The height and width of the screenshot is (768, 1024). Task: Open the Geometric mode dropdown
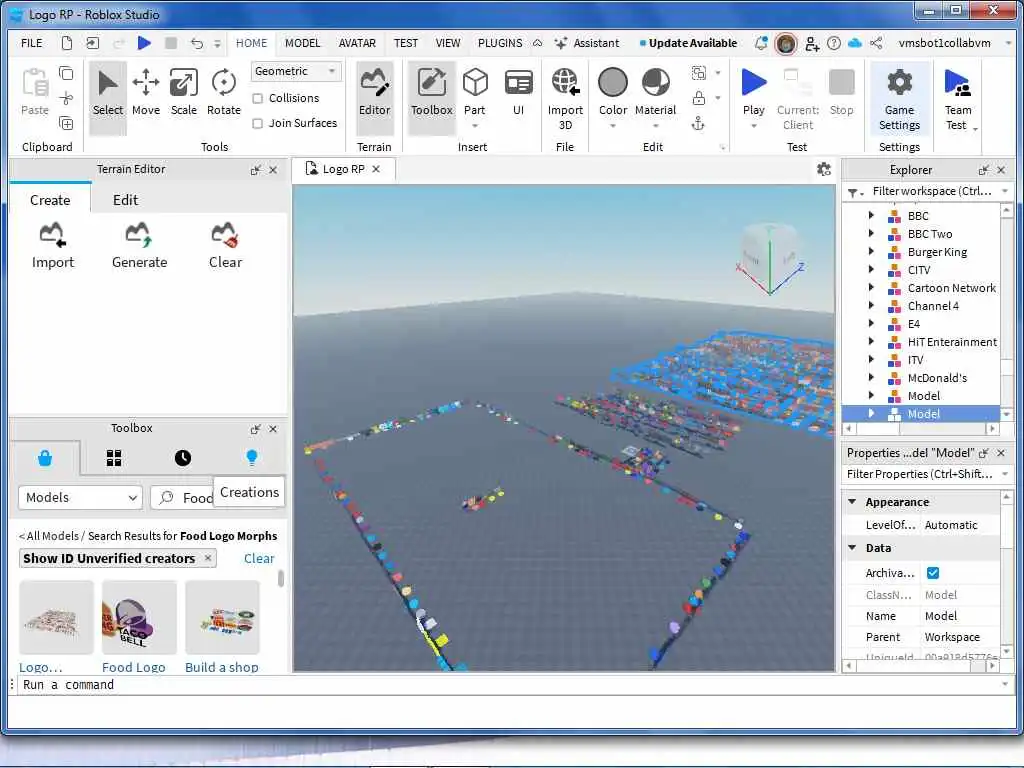tap(295, 71)
